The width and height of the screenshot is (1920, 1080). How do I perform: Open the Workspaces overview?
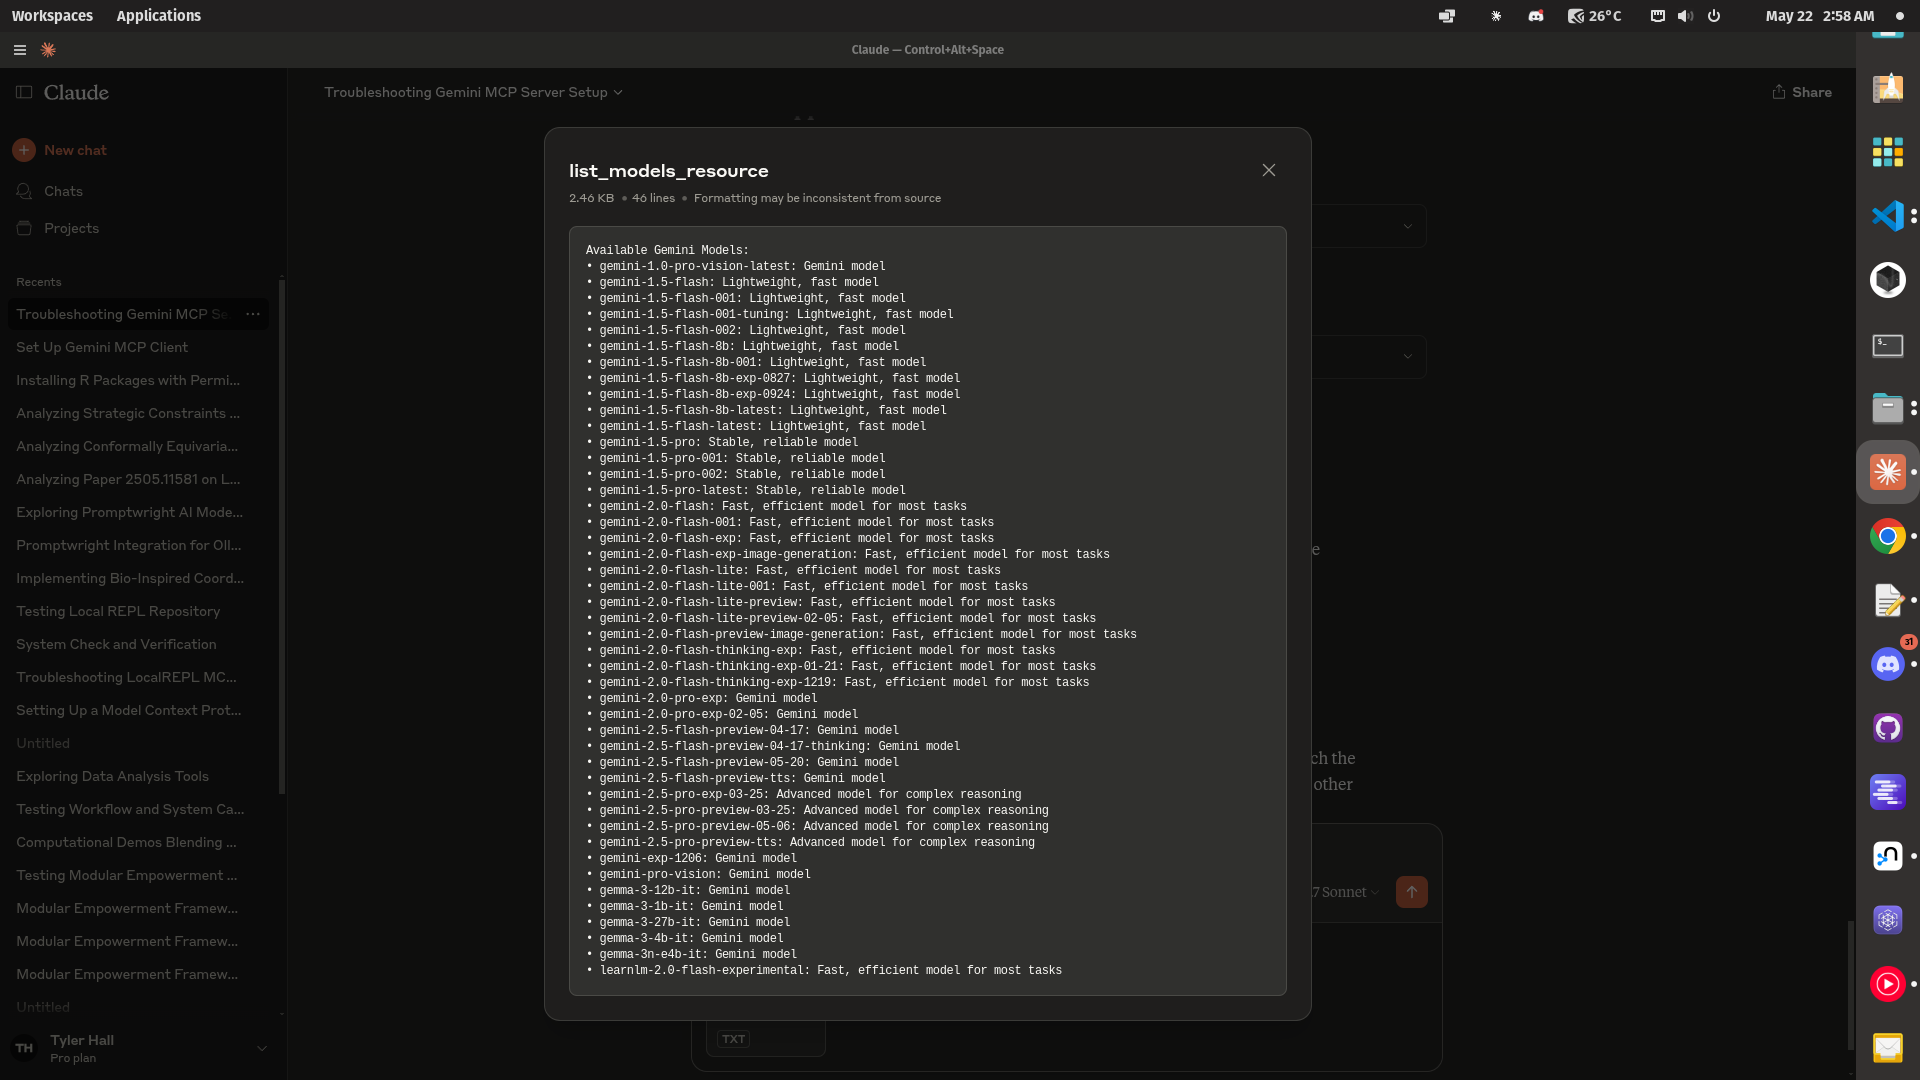coord(52,16)
